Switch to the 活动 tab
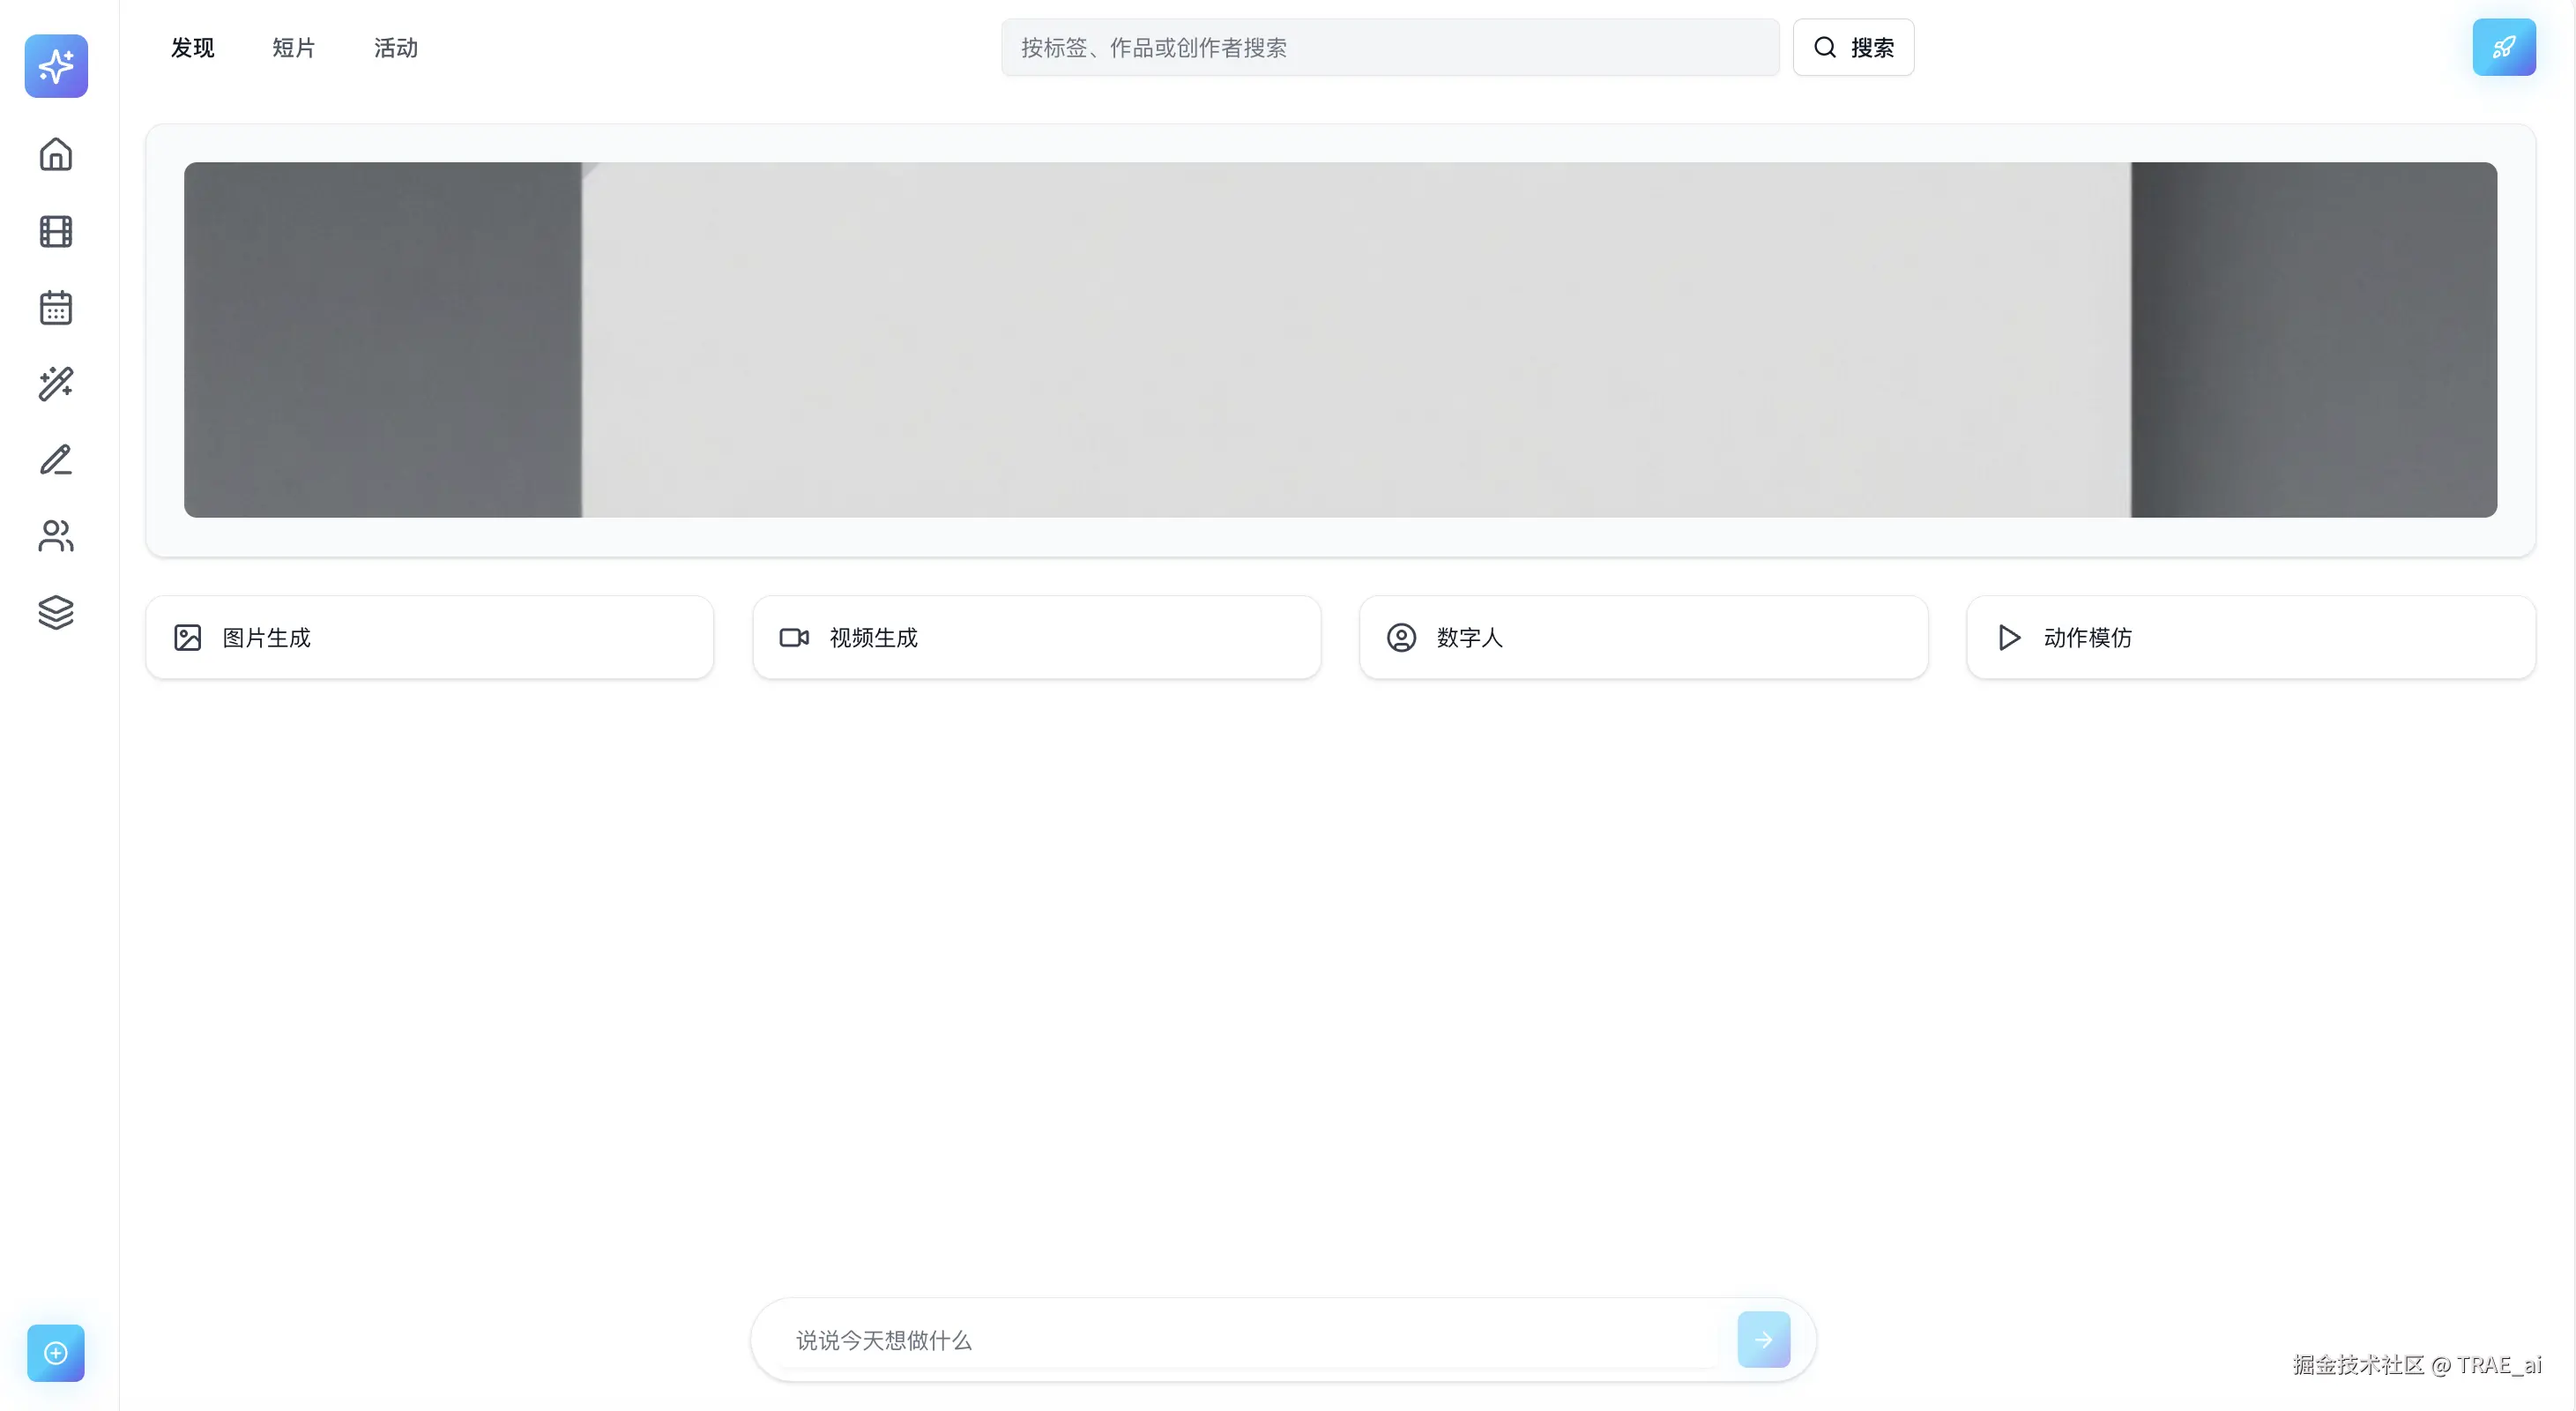The width and height of the screenshot is (2576, 1411). click(396, 48)
